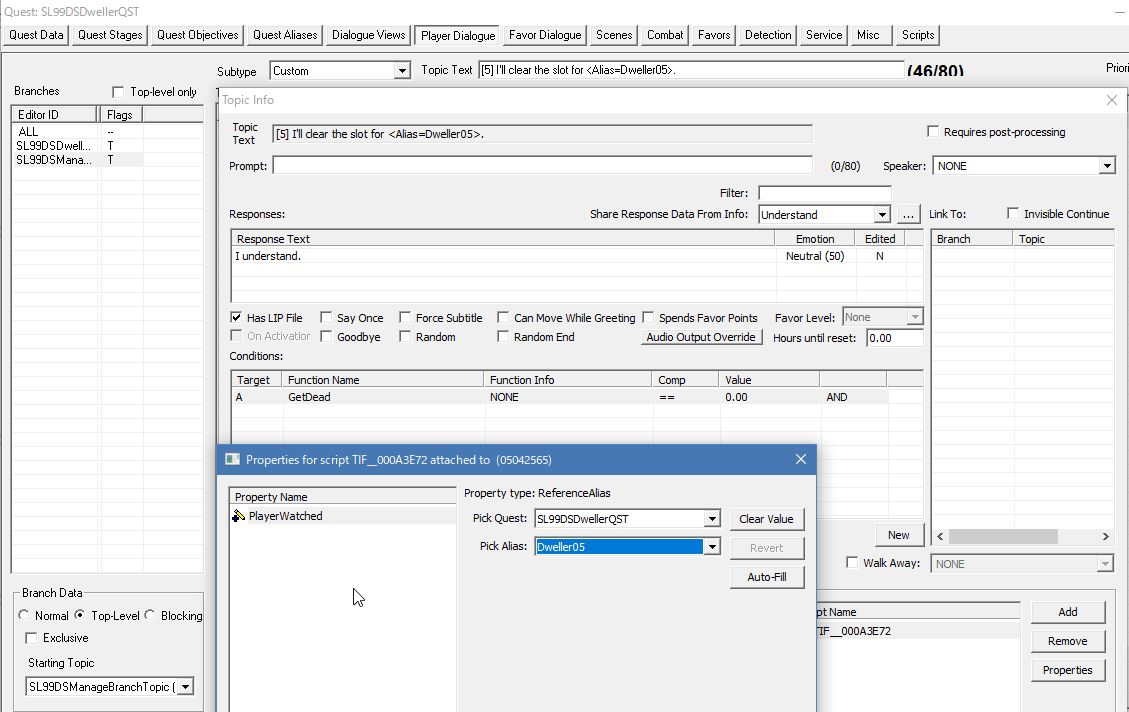1129x712 pixels.
Task: Select the SL99DSDwell... branch row
Action: point(107,145)
